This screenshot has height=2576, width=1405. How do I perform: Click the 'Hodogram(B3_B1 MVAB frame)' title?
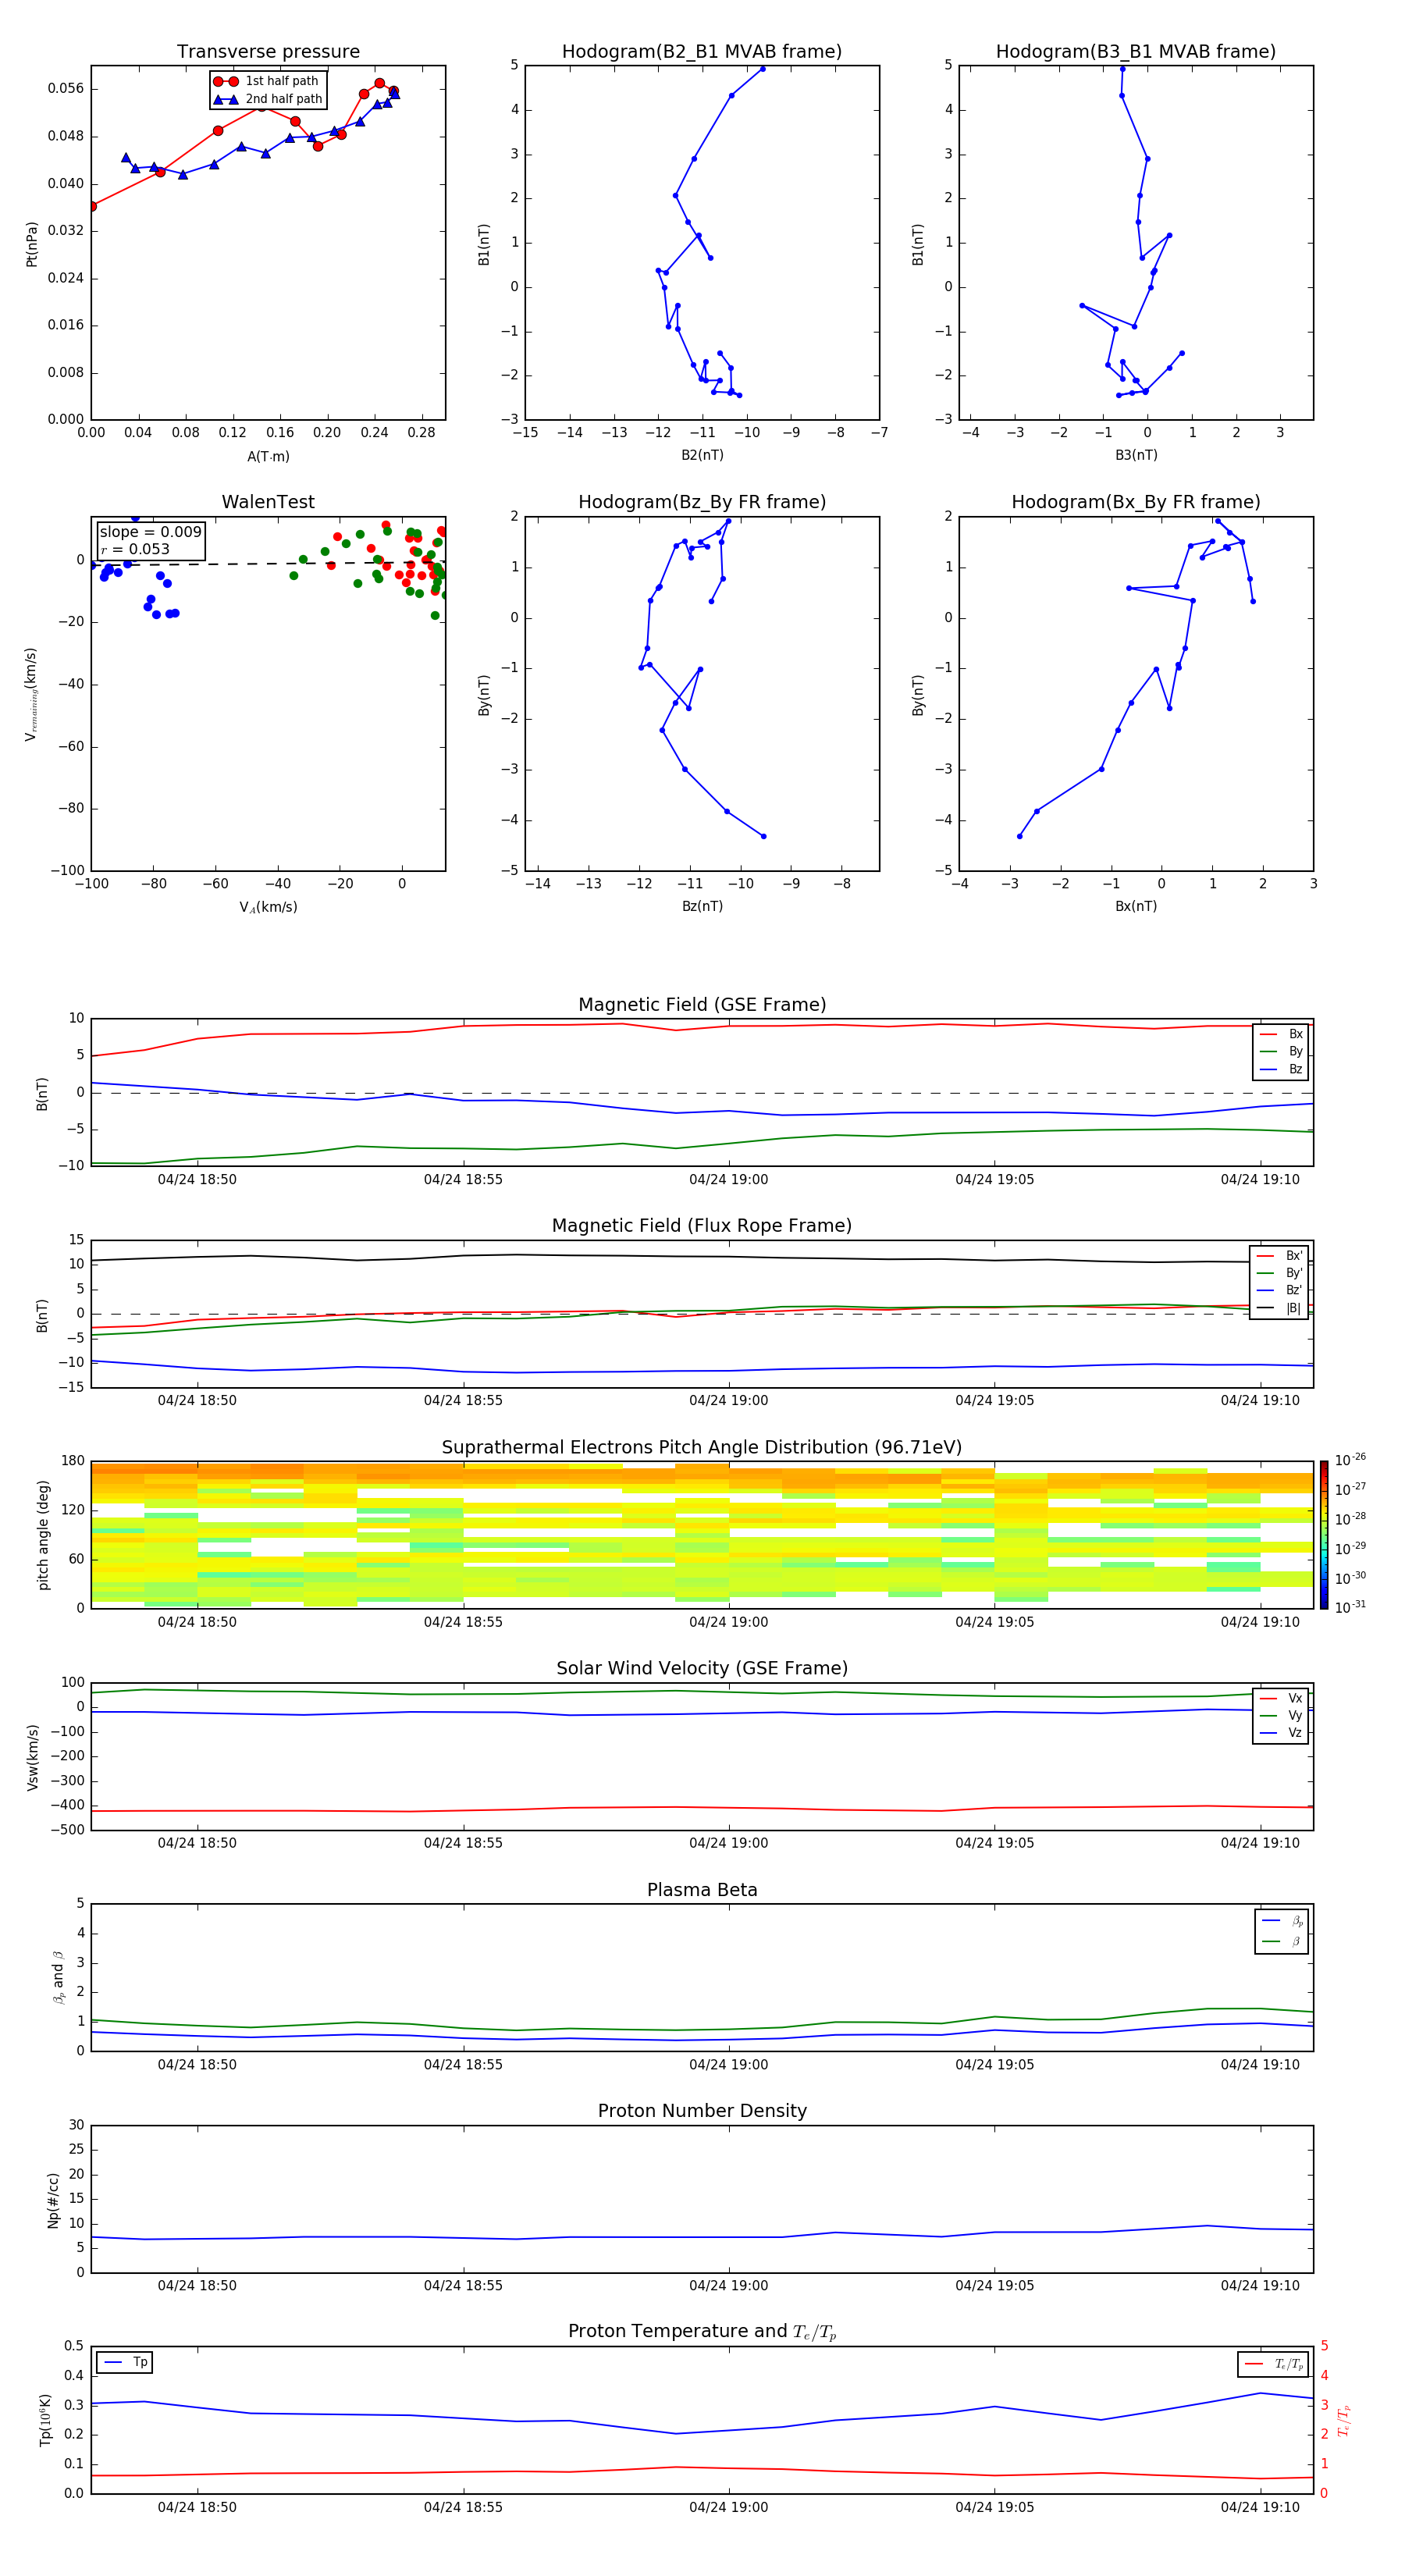pyautogui.click(x=1136, y=52)
